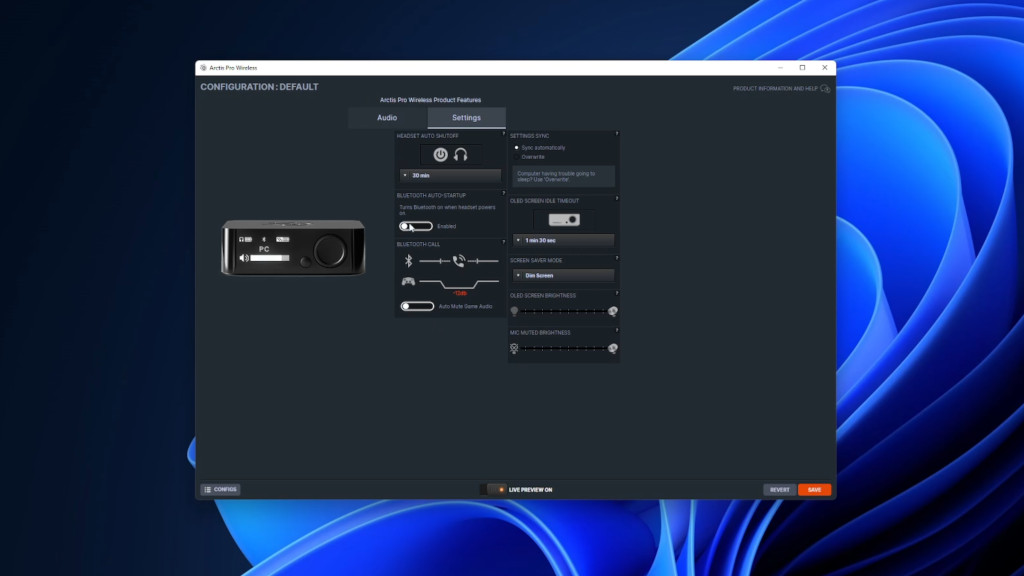Open help tooltip for Bluetooth Auto-Startup
The height and width of the screenshot is (576, 1024).
[x=503, y=193]
